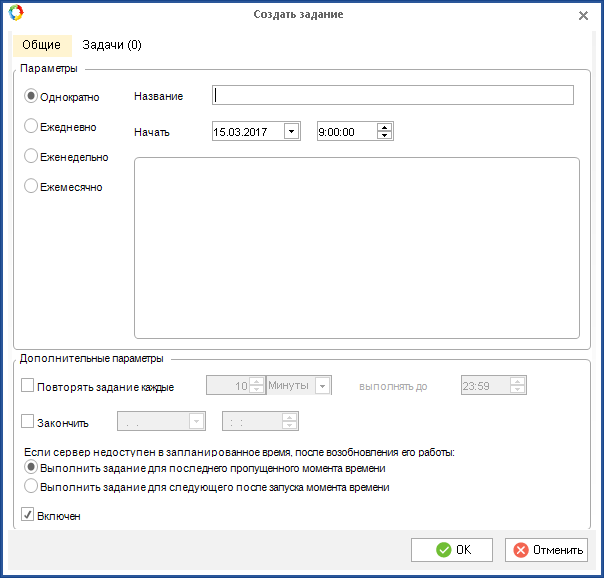Toggle the Включен checkbox
604x578 pixels.
27,516
